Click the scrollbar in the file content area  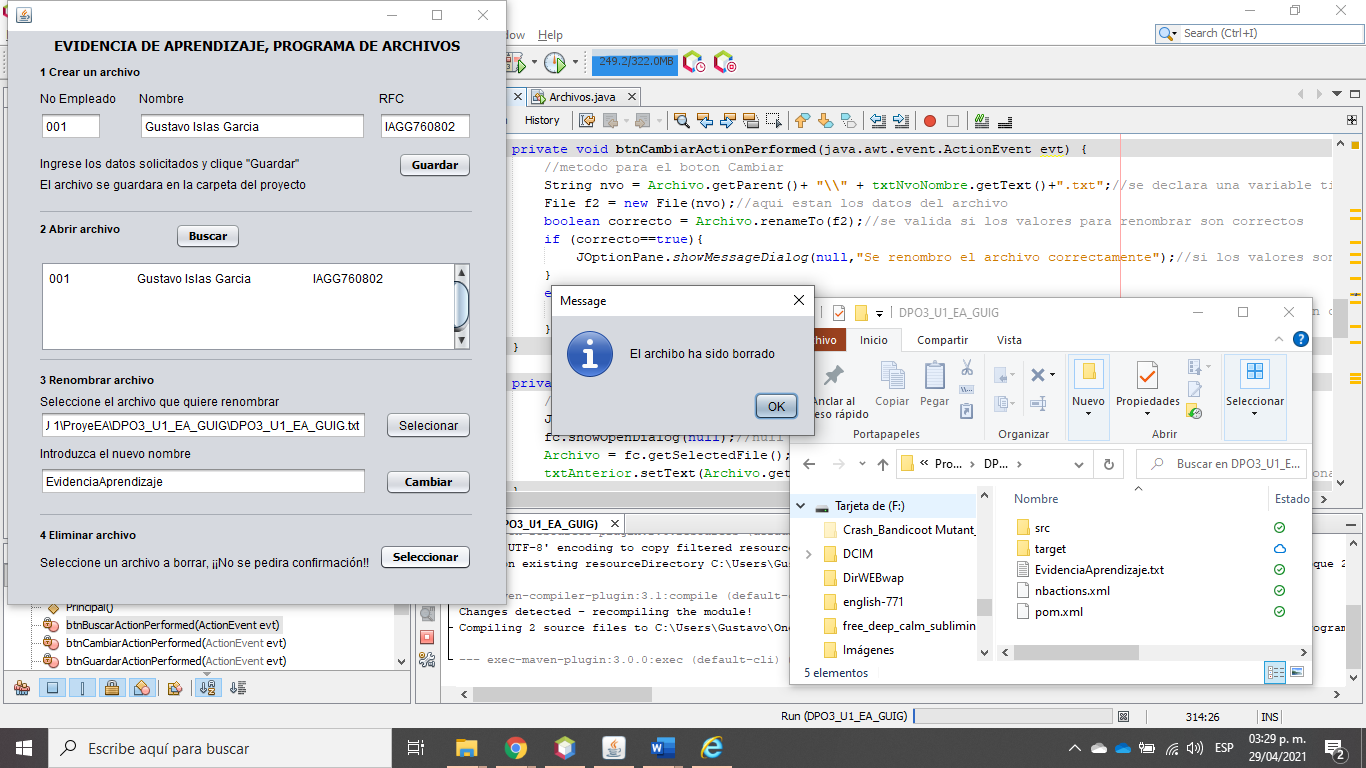click(x=461, y=306)
